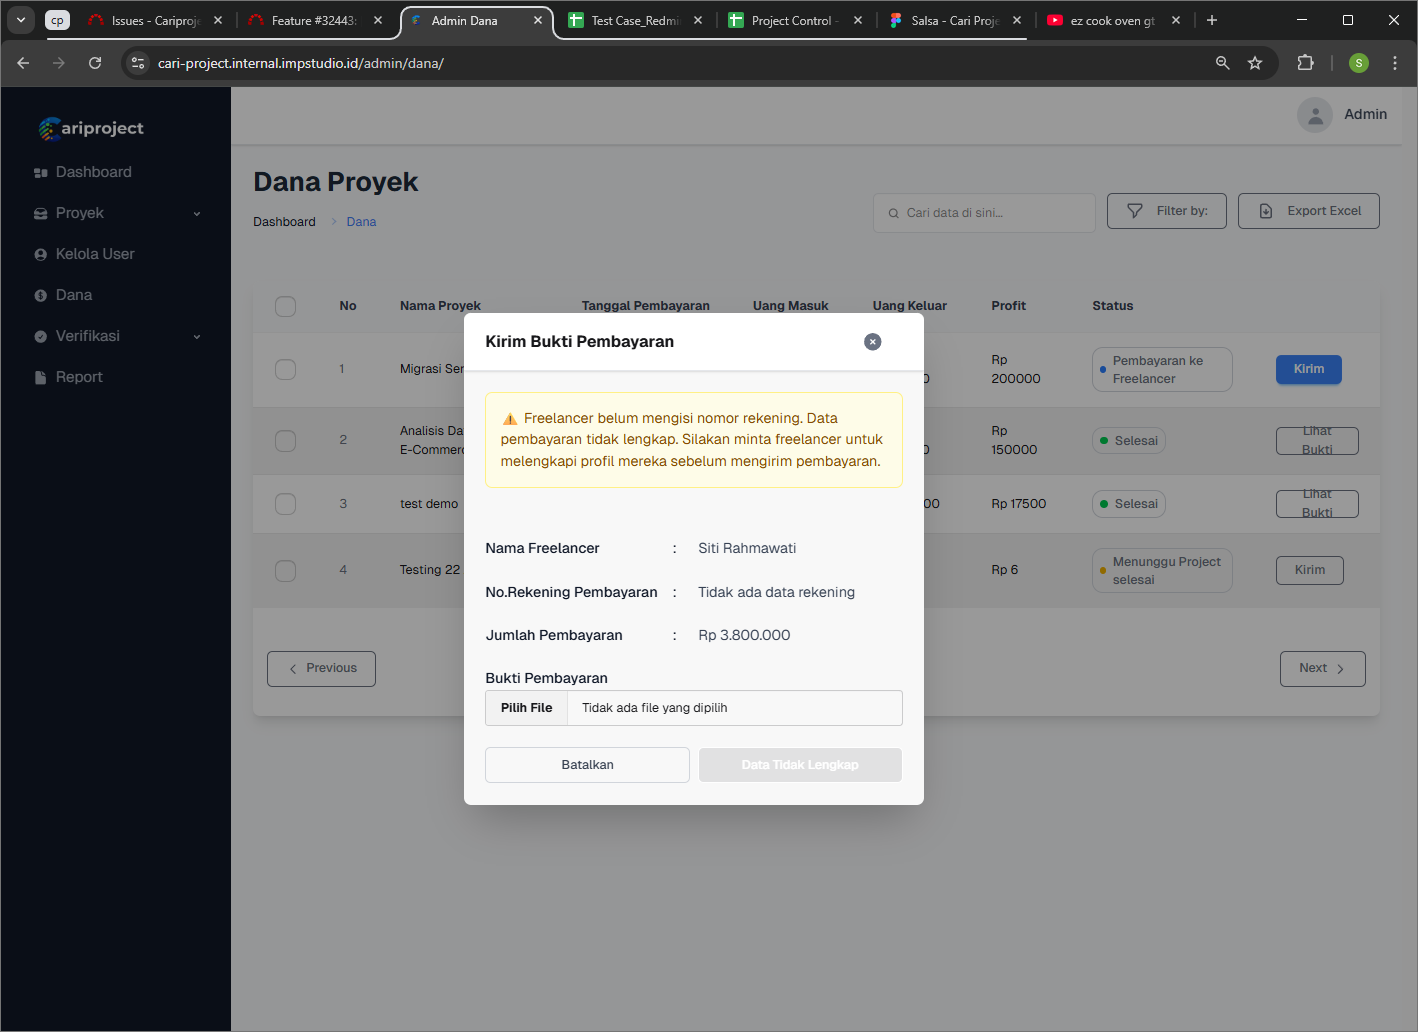This screenshot has width=1418, height=1032.
Task: Switch to the Salsa - Cari Project tab
Action: [x=954, y=20]
